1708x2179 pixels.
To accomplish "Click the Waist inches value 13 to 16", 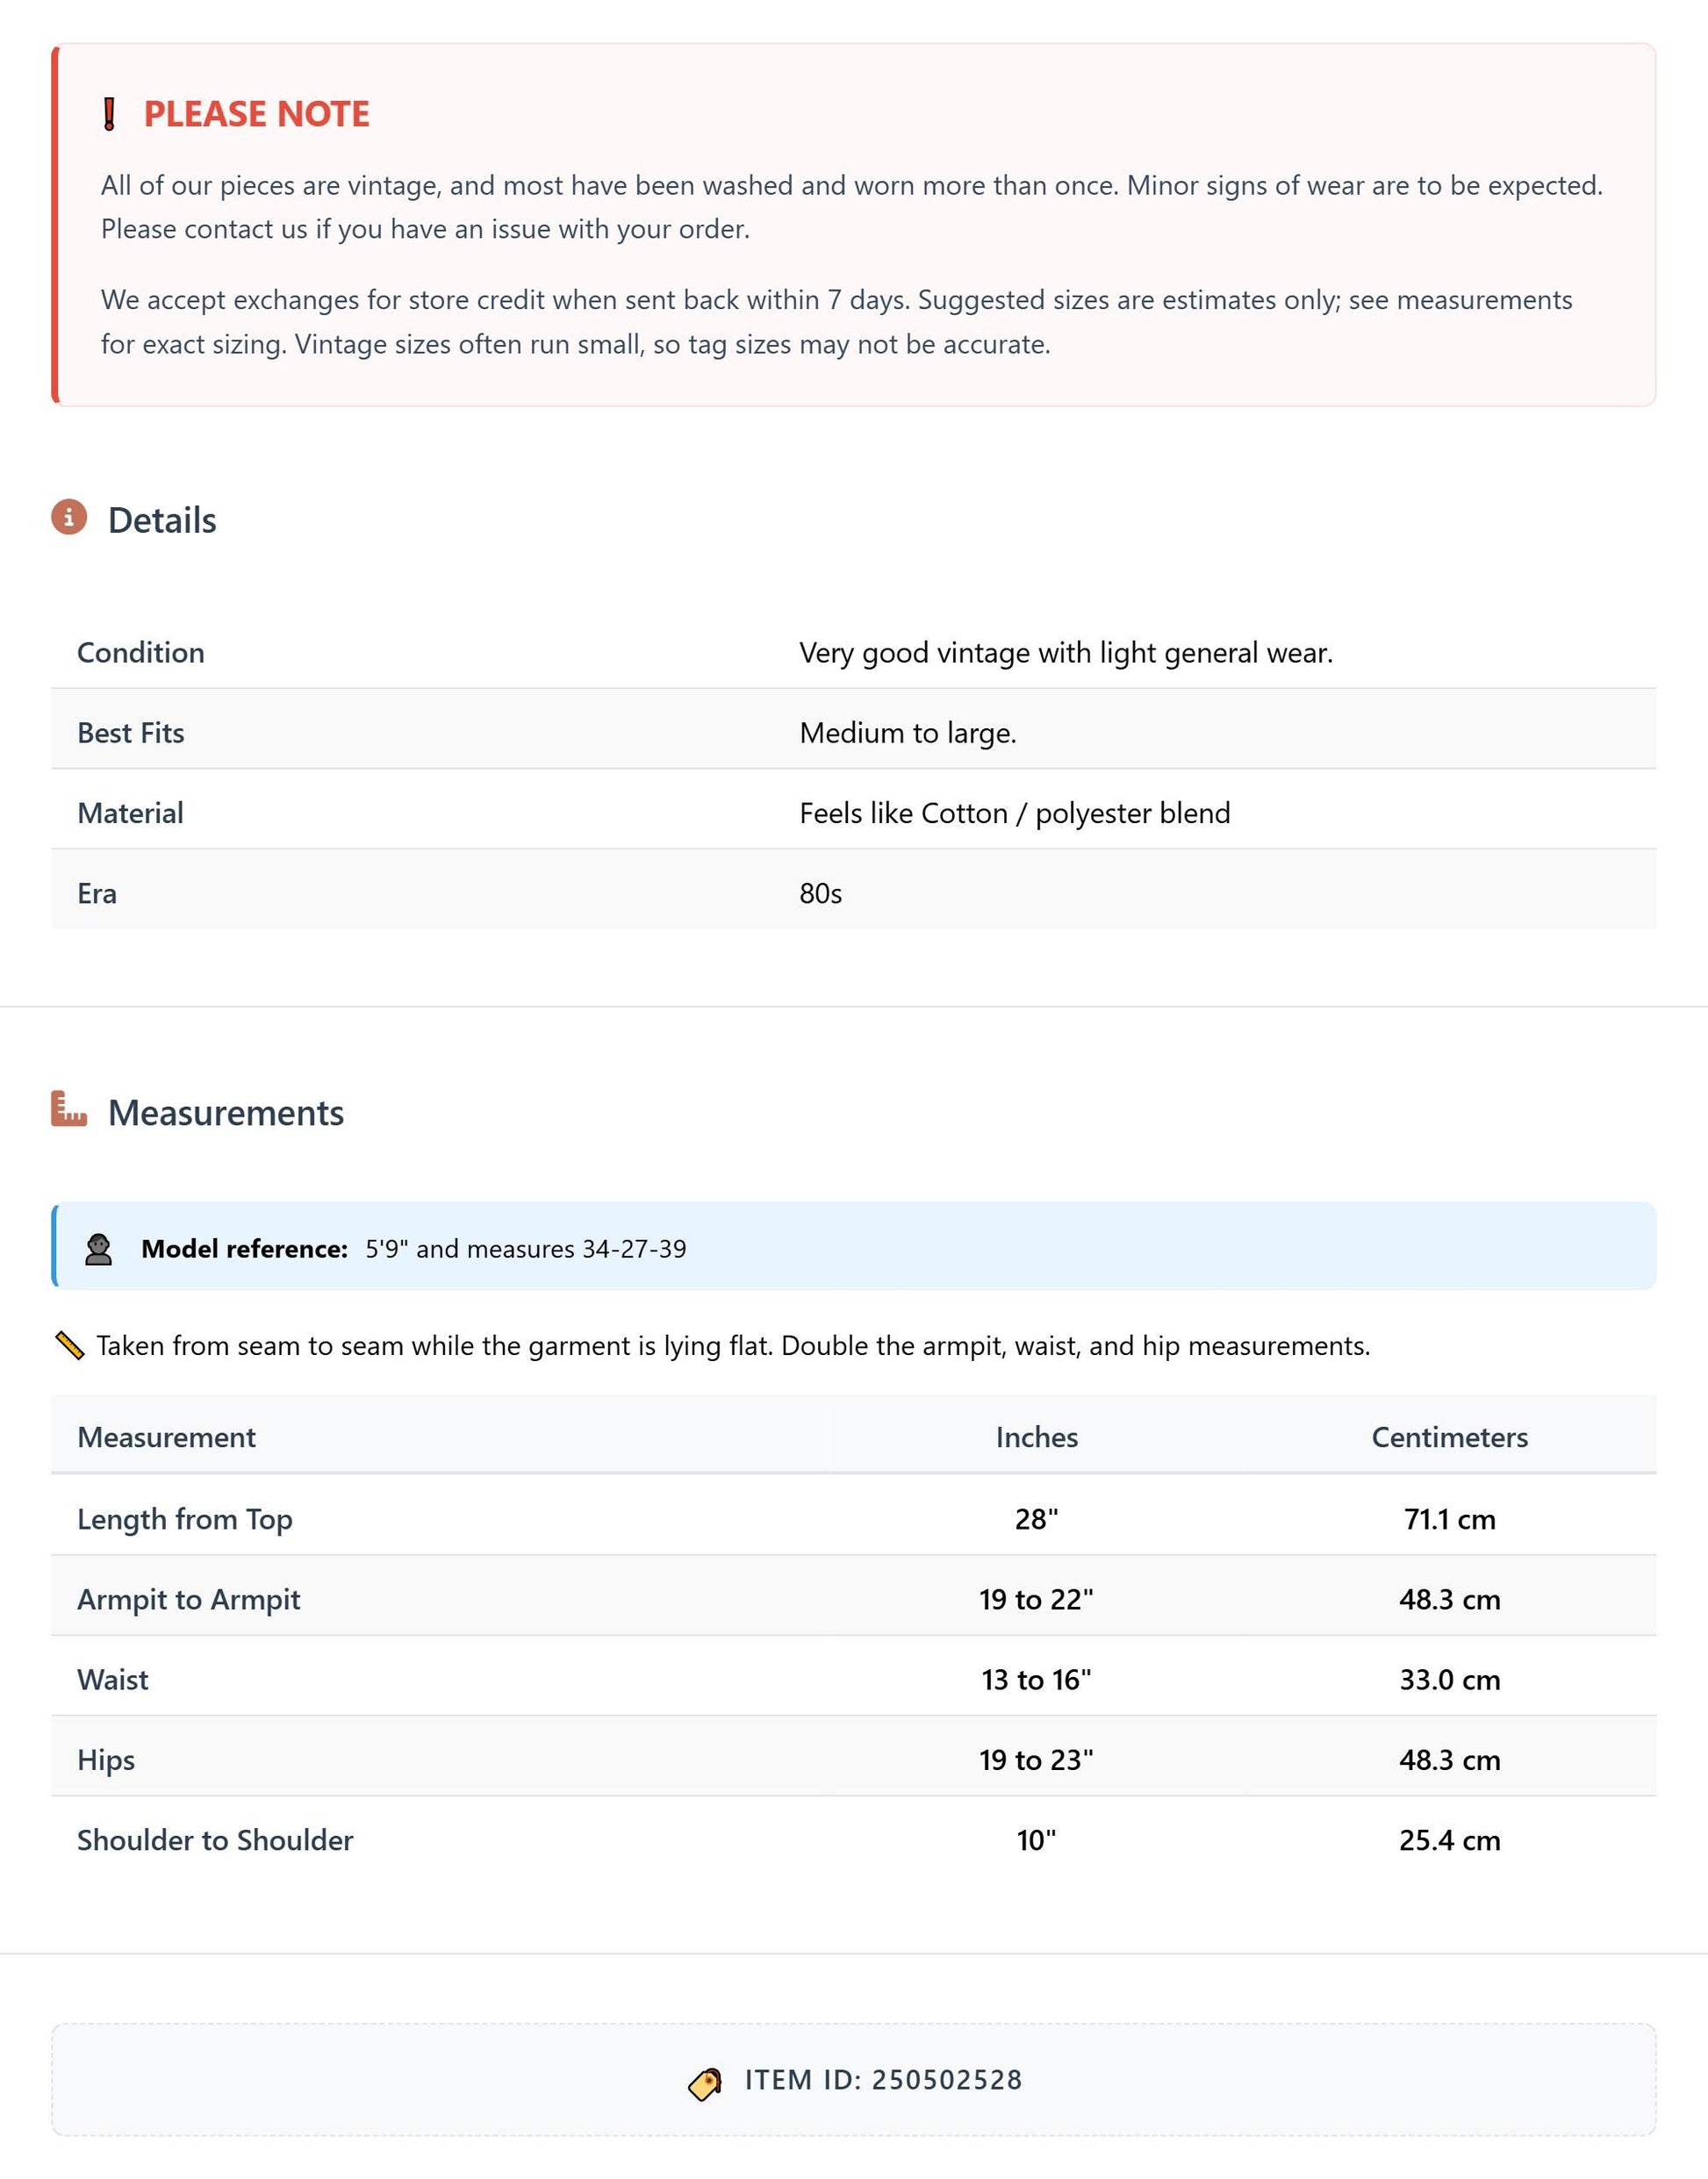I will tap(1037, 1679).
